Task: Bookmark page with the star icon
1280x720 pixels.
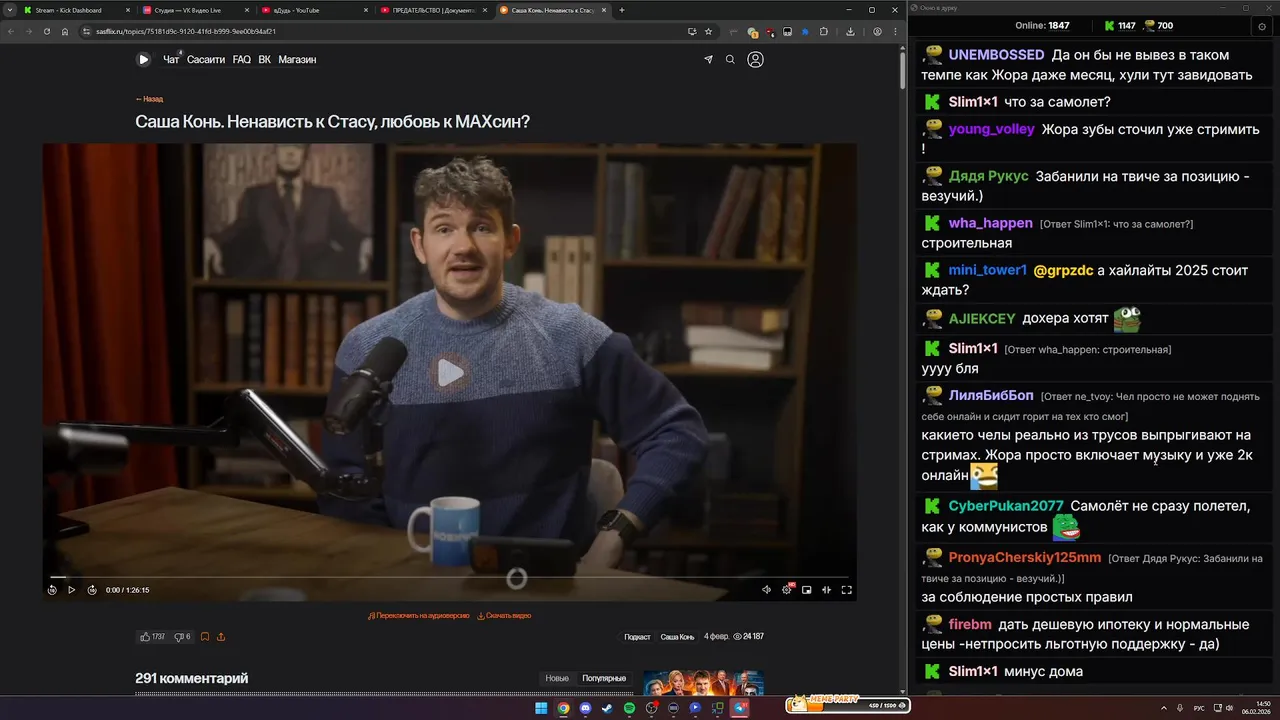Action: pyautogui.click(x=708, y=31)
